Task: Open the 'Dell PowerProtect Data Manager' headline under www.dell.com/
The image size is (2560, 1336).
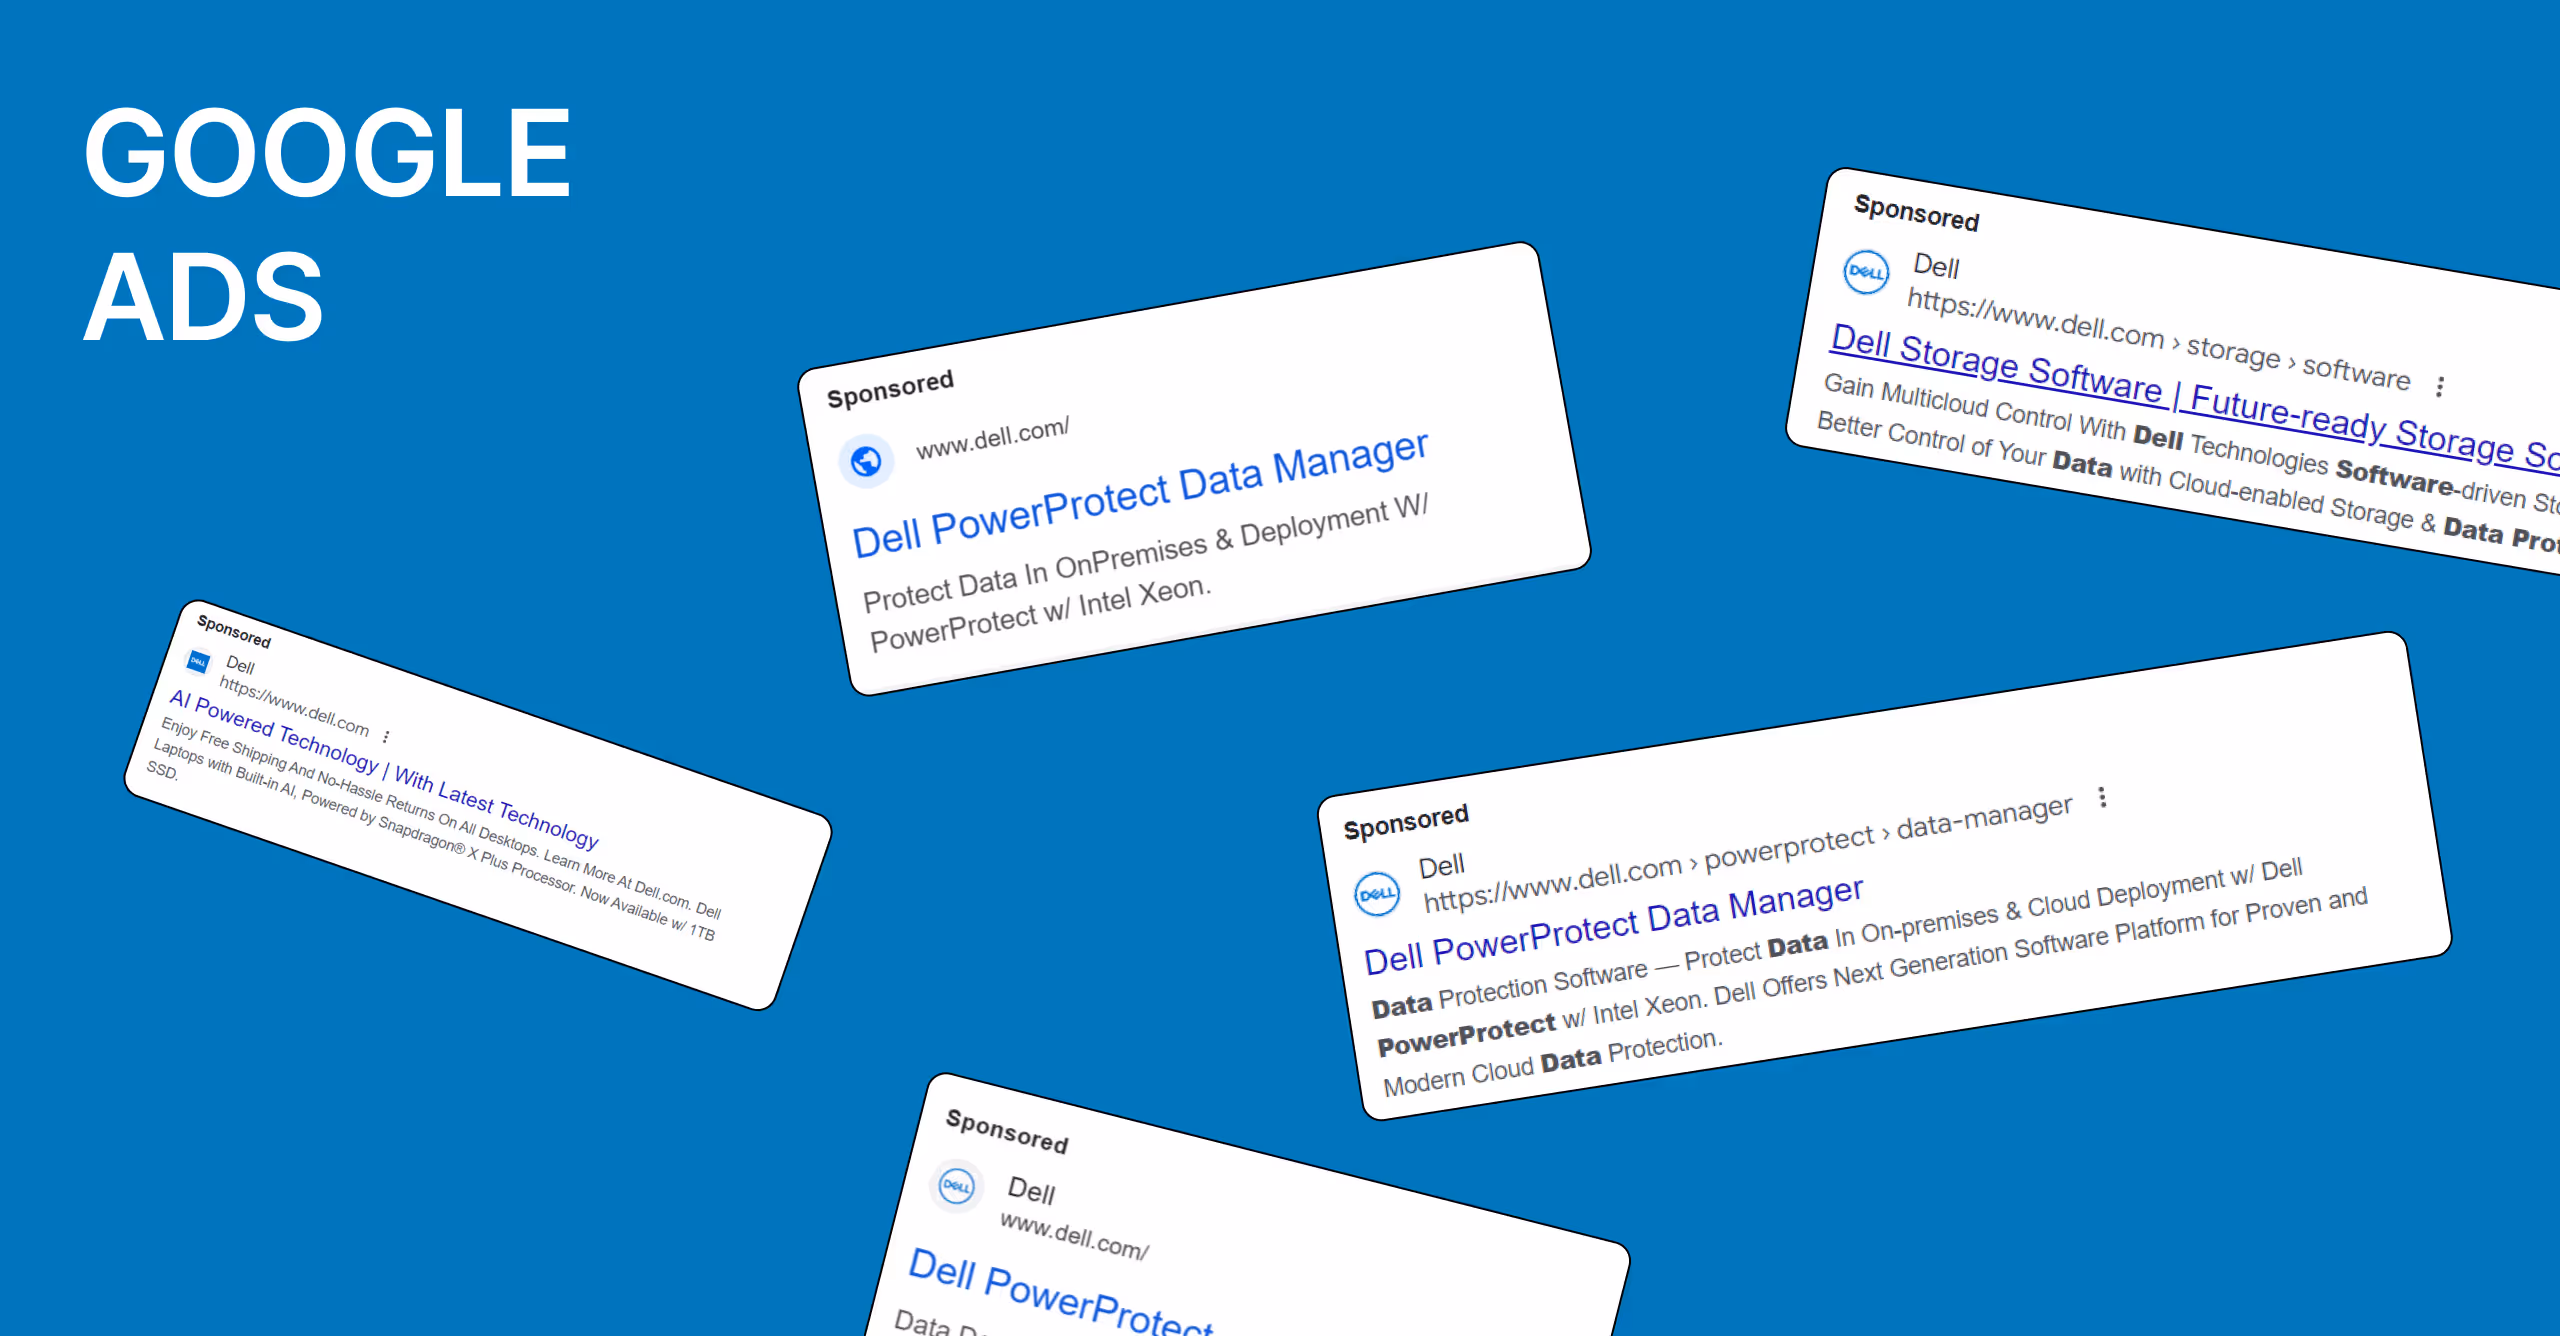Action: [x=1140, y=493]
